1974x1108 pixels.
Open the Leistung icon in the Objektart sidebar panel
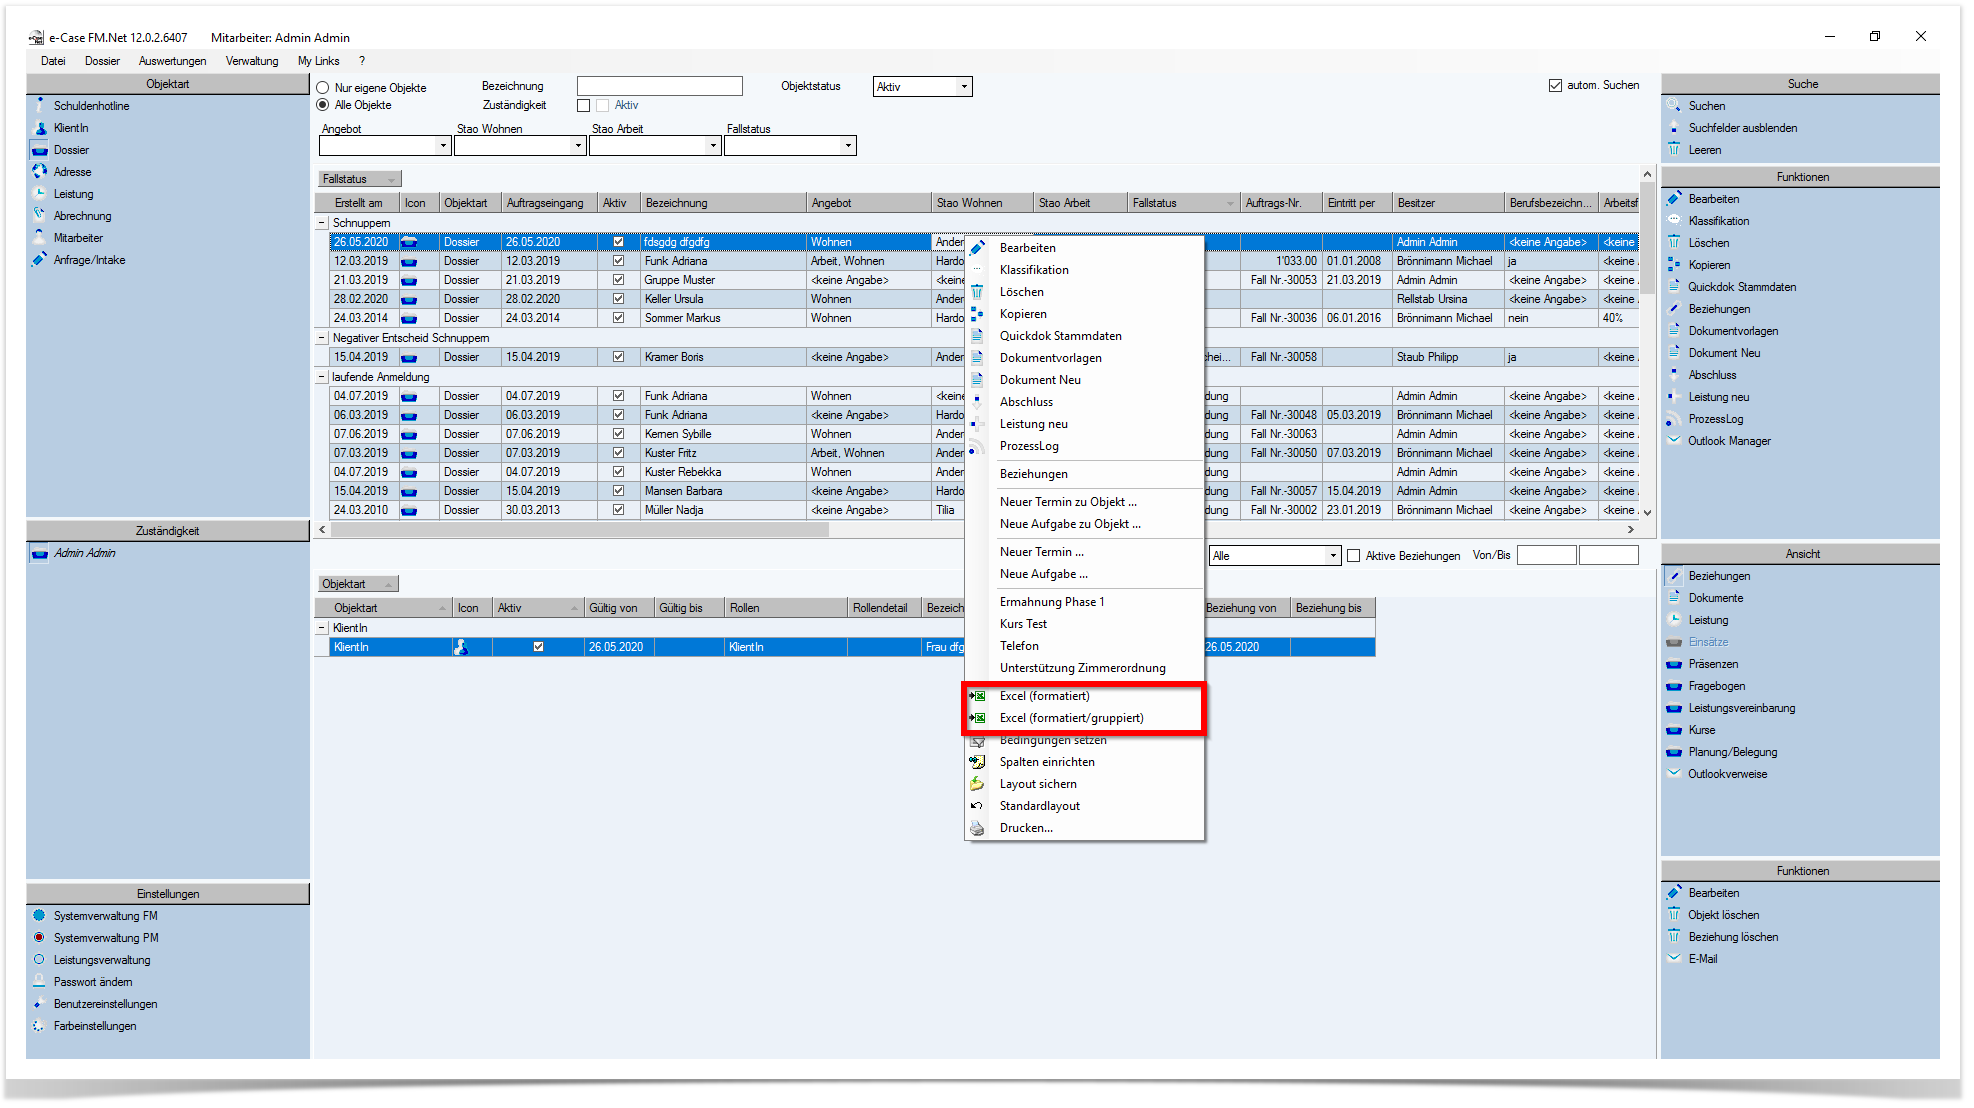coord(39,193)
